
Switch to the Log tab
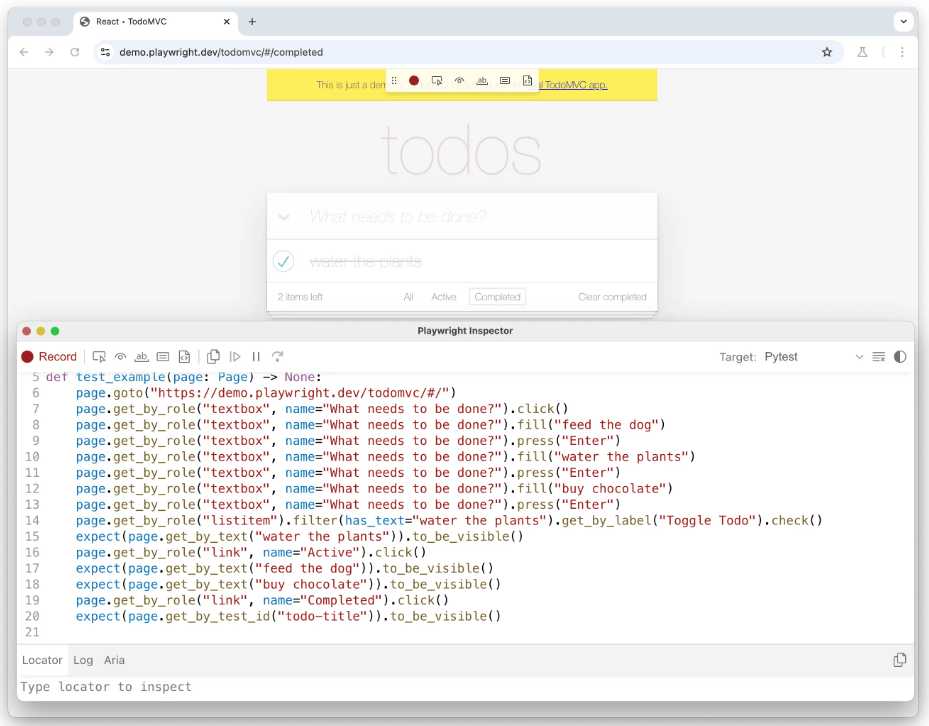(x=83, y=660)
